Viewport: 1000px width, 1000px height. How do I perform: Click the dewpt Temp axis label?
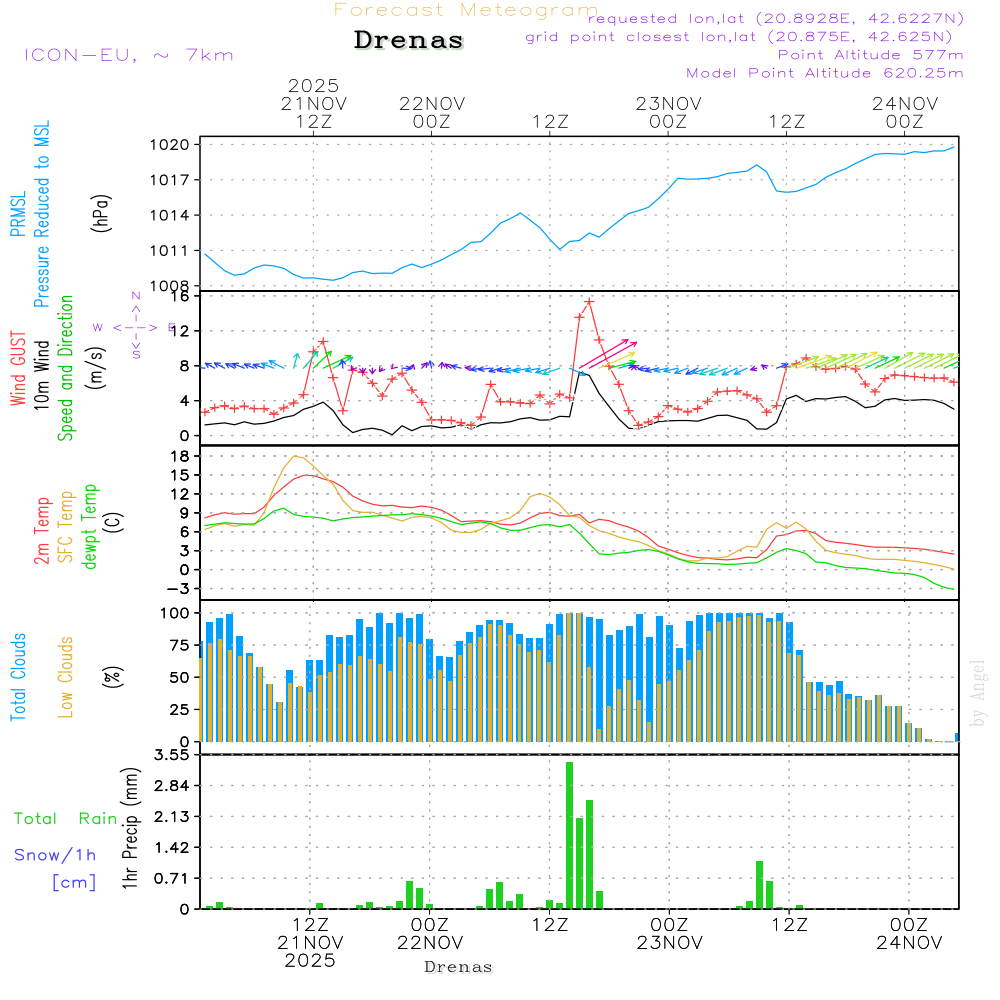(x=90, y=527)
